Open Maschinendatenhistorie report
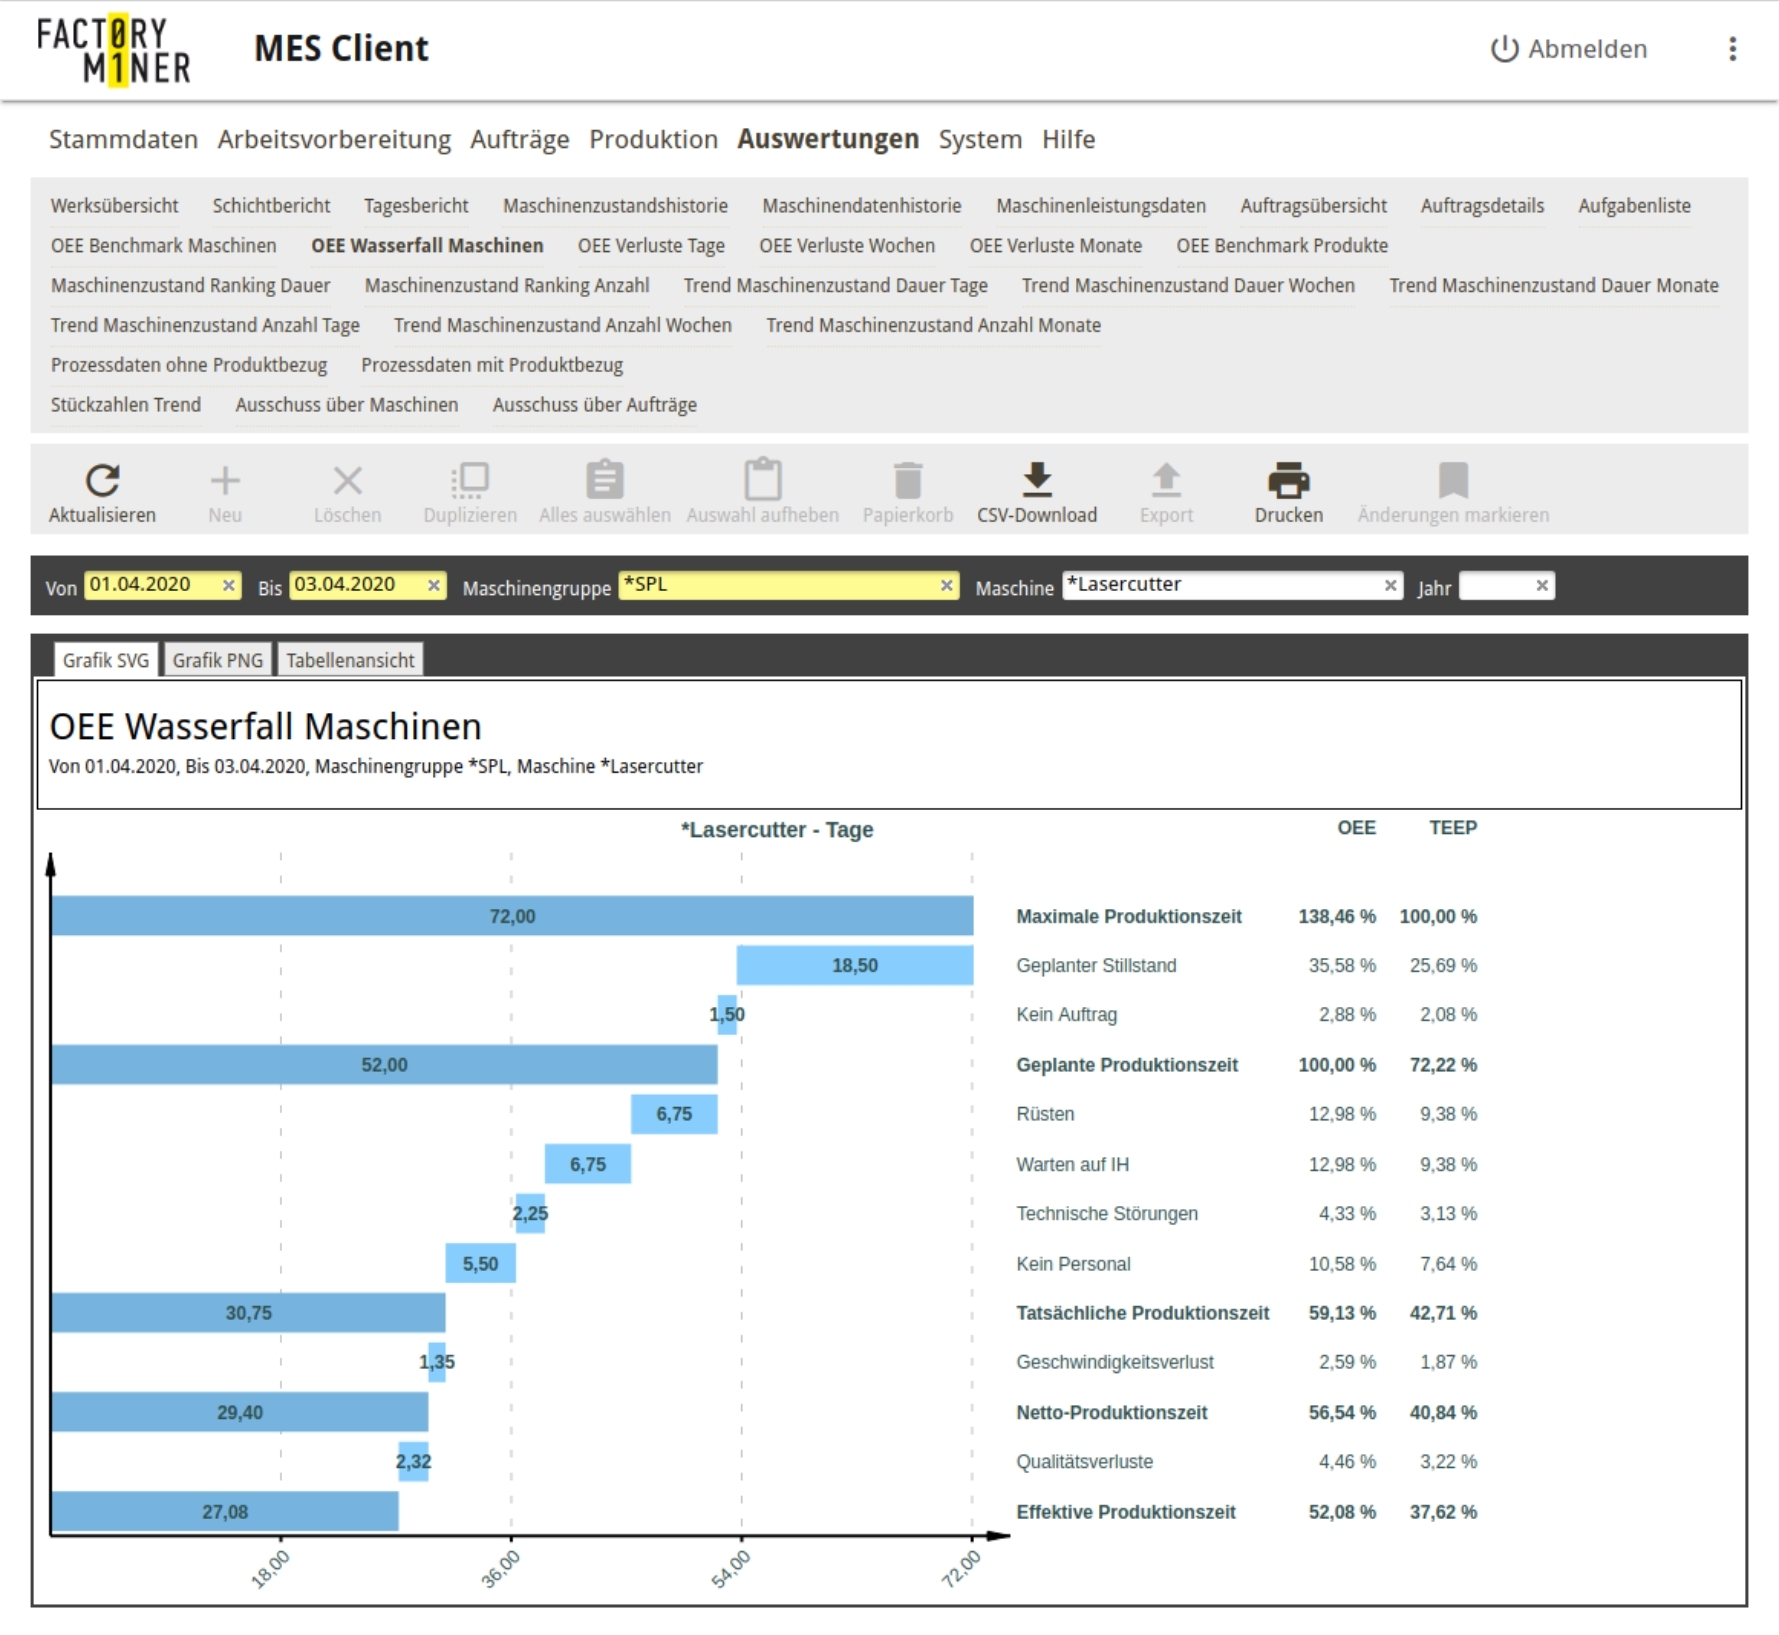Viewport: 1779px width, 1635px height. click(x=862, y=206)
